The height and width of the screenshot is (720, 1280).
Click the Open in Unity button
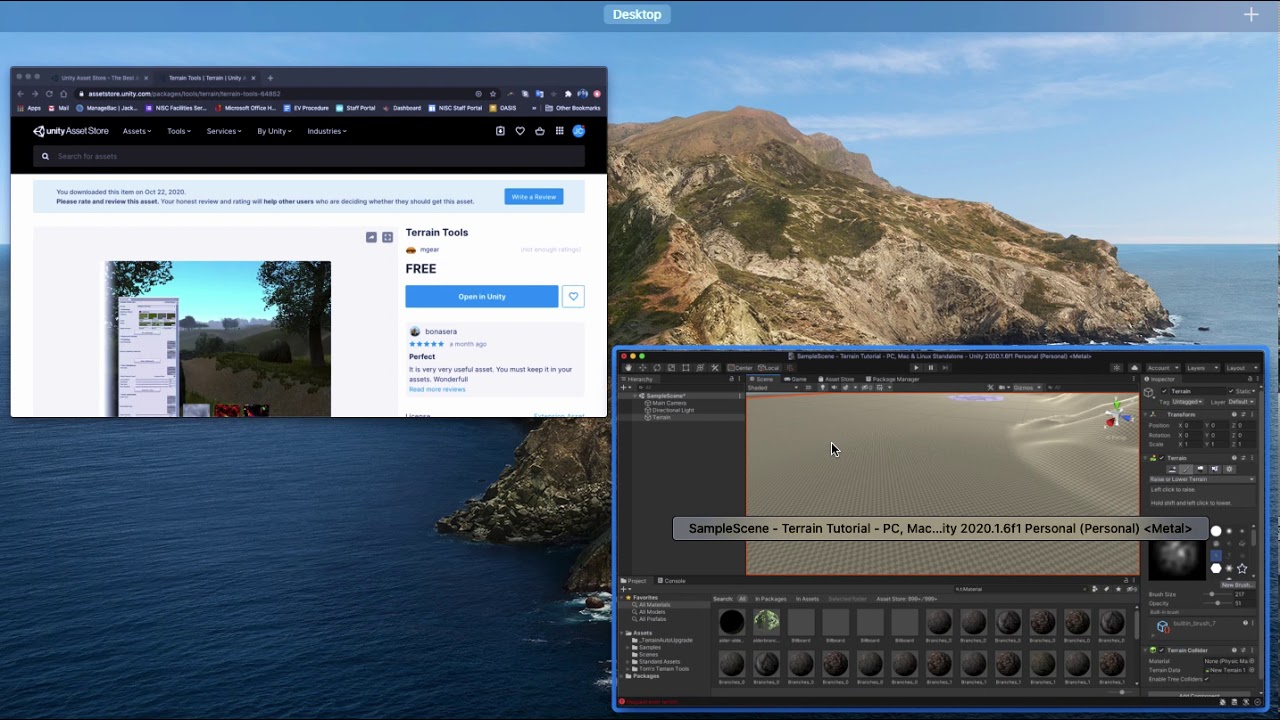coord(482,296)
